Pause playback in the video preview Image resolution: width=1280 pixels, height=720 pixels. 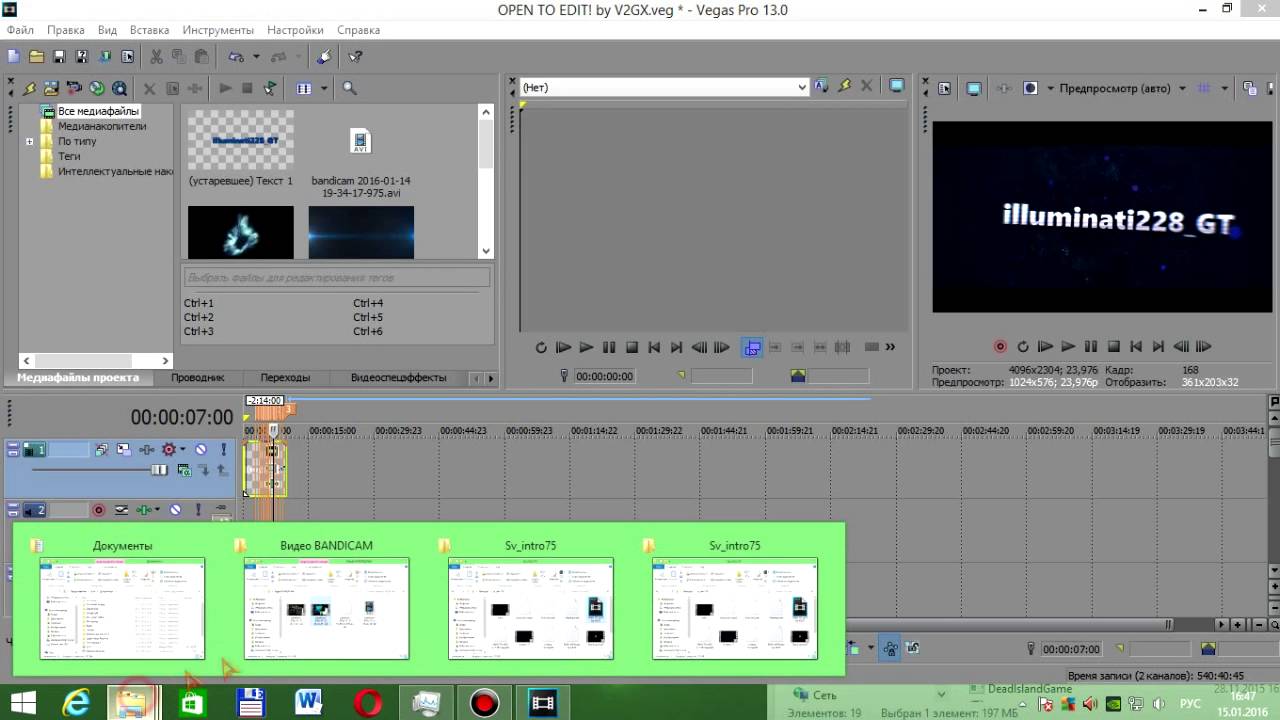coord(1091,346)
